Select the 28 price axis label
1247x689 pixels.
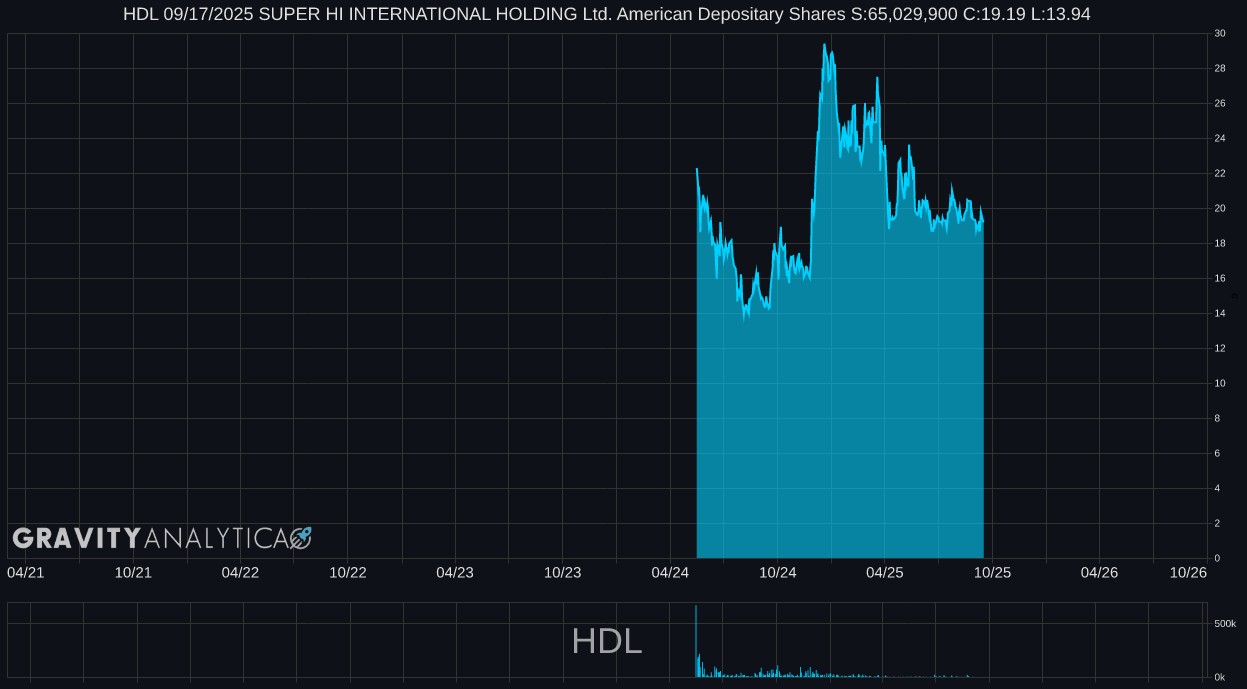[x=1220, y=68]
